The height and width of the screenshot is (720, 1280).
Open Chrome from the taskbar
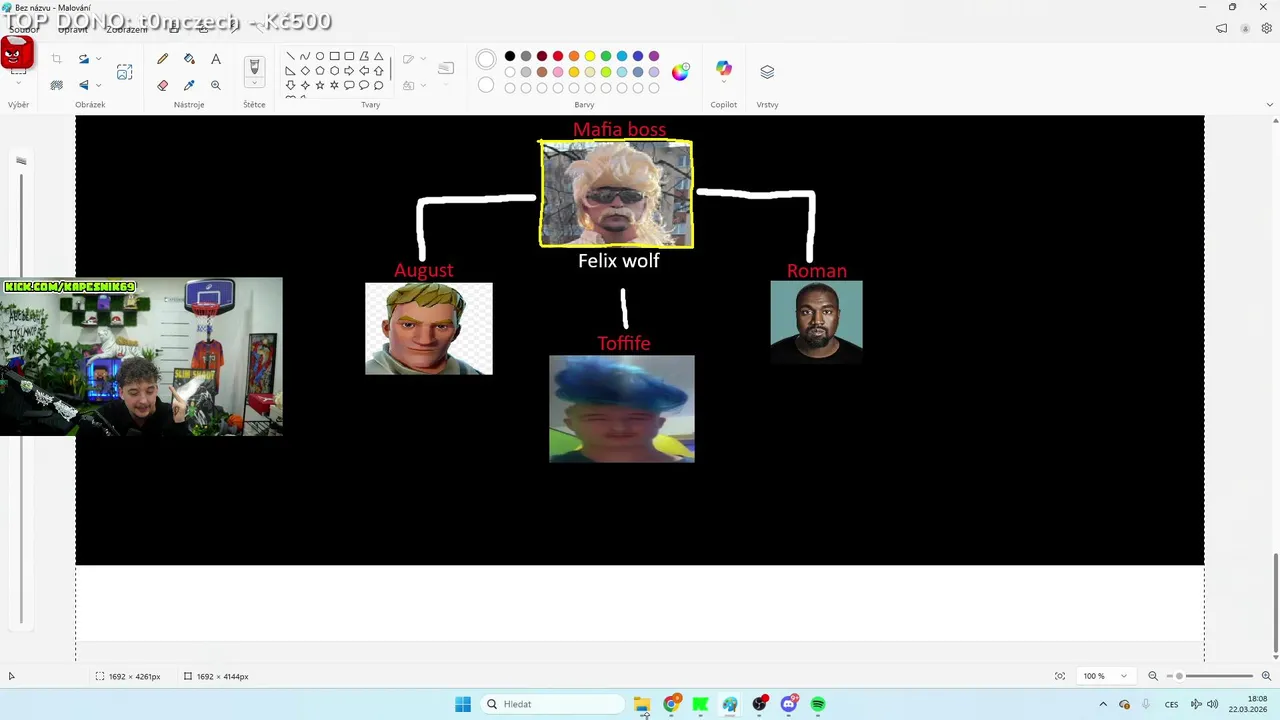tap(671, 704)
